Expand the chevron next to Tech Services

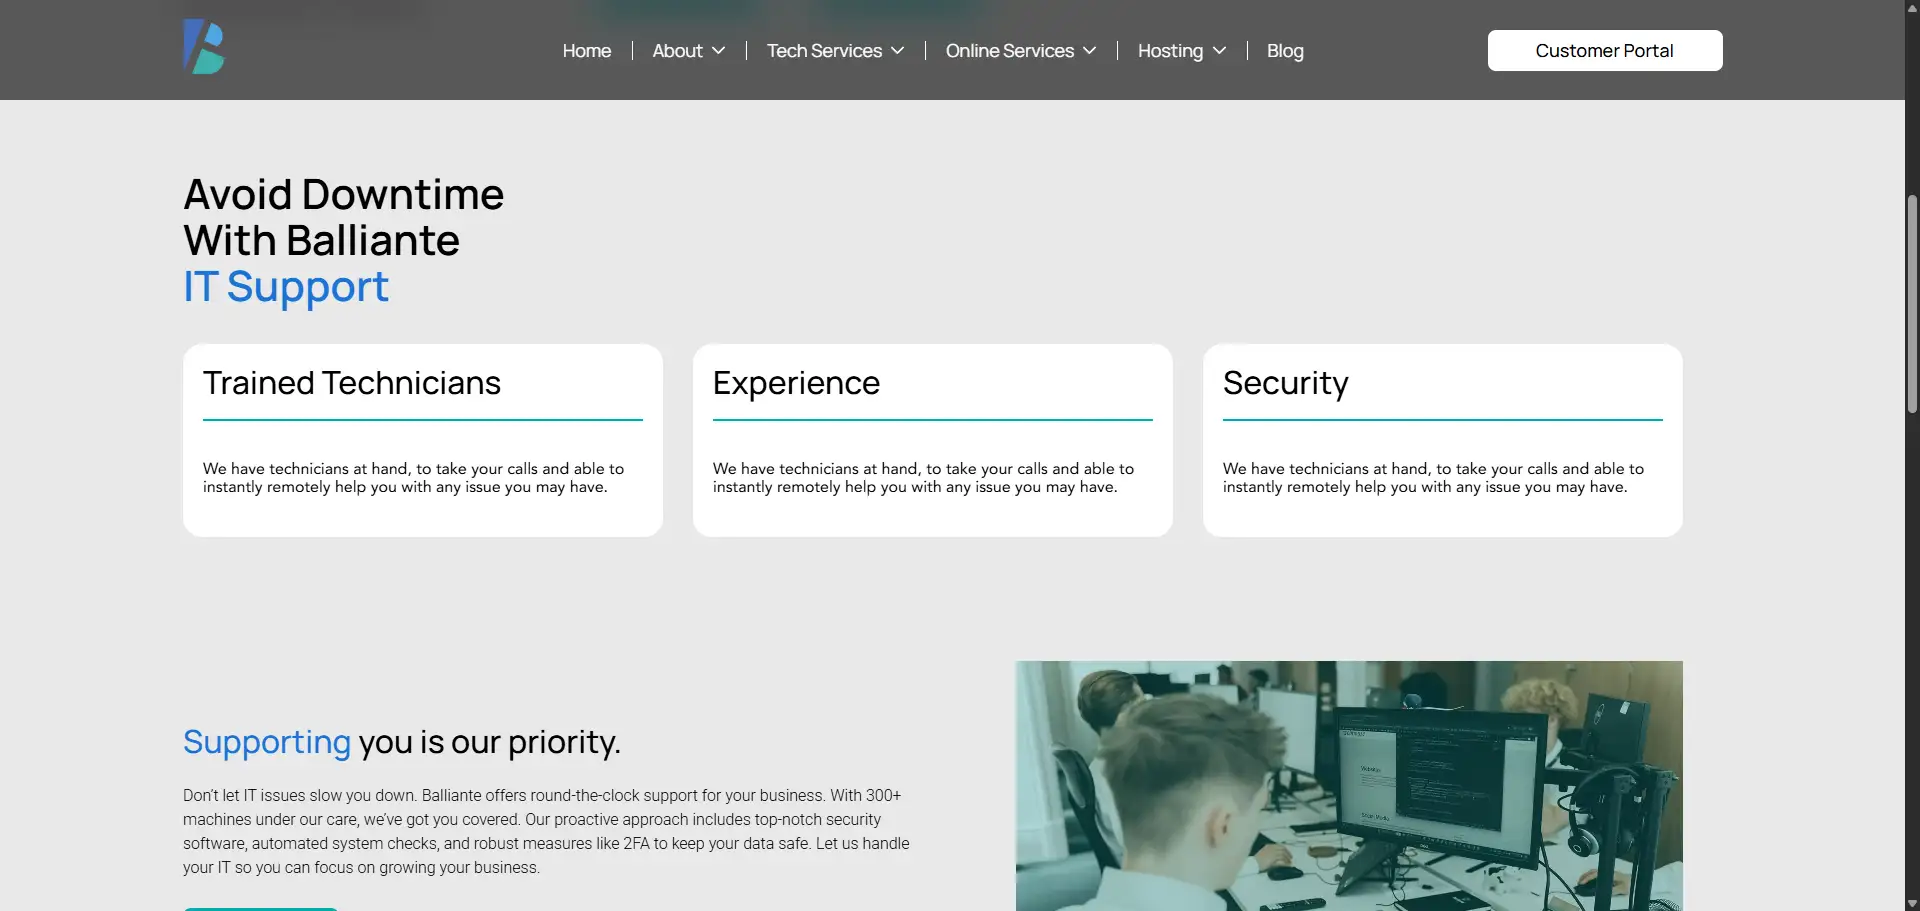coord(897,51)
